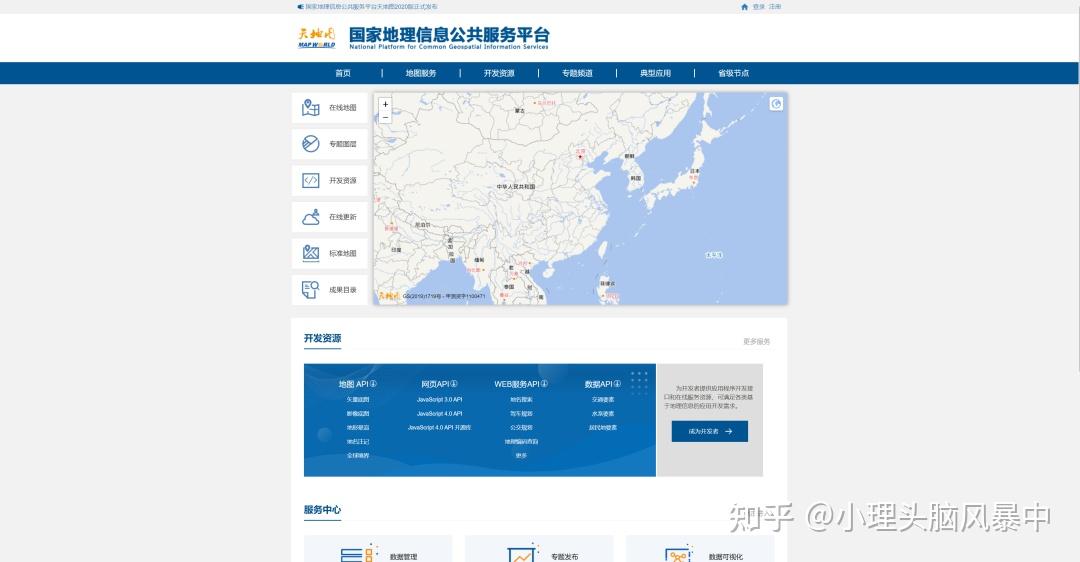1080x562 pixels.
Task: Click the WEB服务API column heading
Action: [x=517, y=384]
